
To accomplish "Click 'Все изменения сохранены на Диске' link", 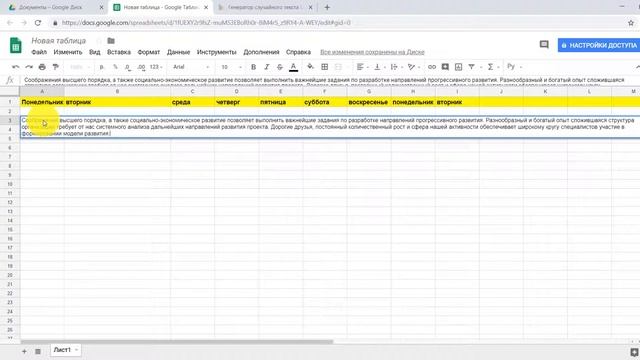I will point(372,52).
